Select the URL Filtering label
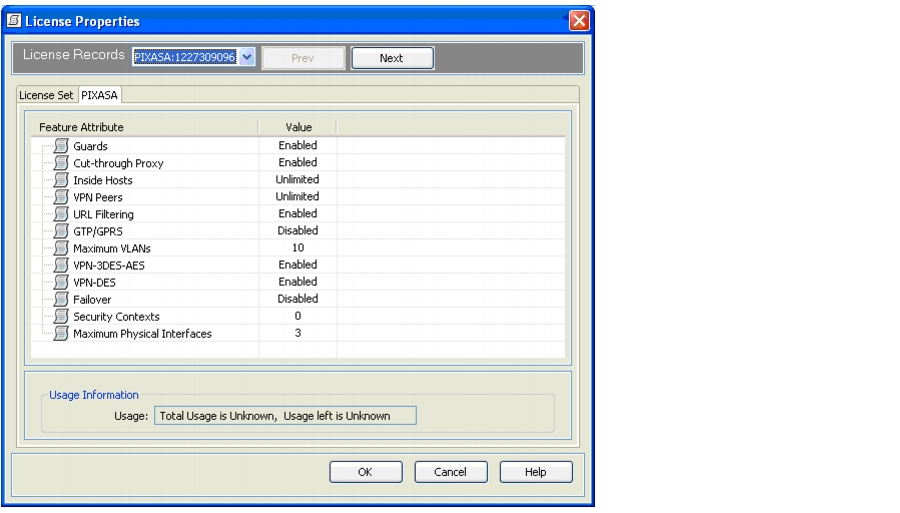This screenshot has width=900, height=513. click(x=103, y=214)
